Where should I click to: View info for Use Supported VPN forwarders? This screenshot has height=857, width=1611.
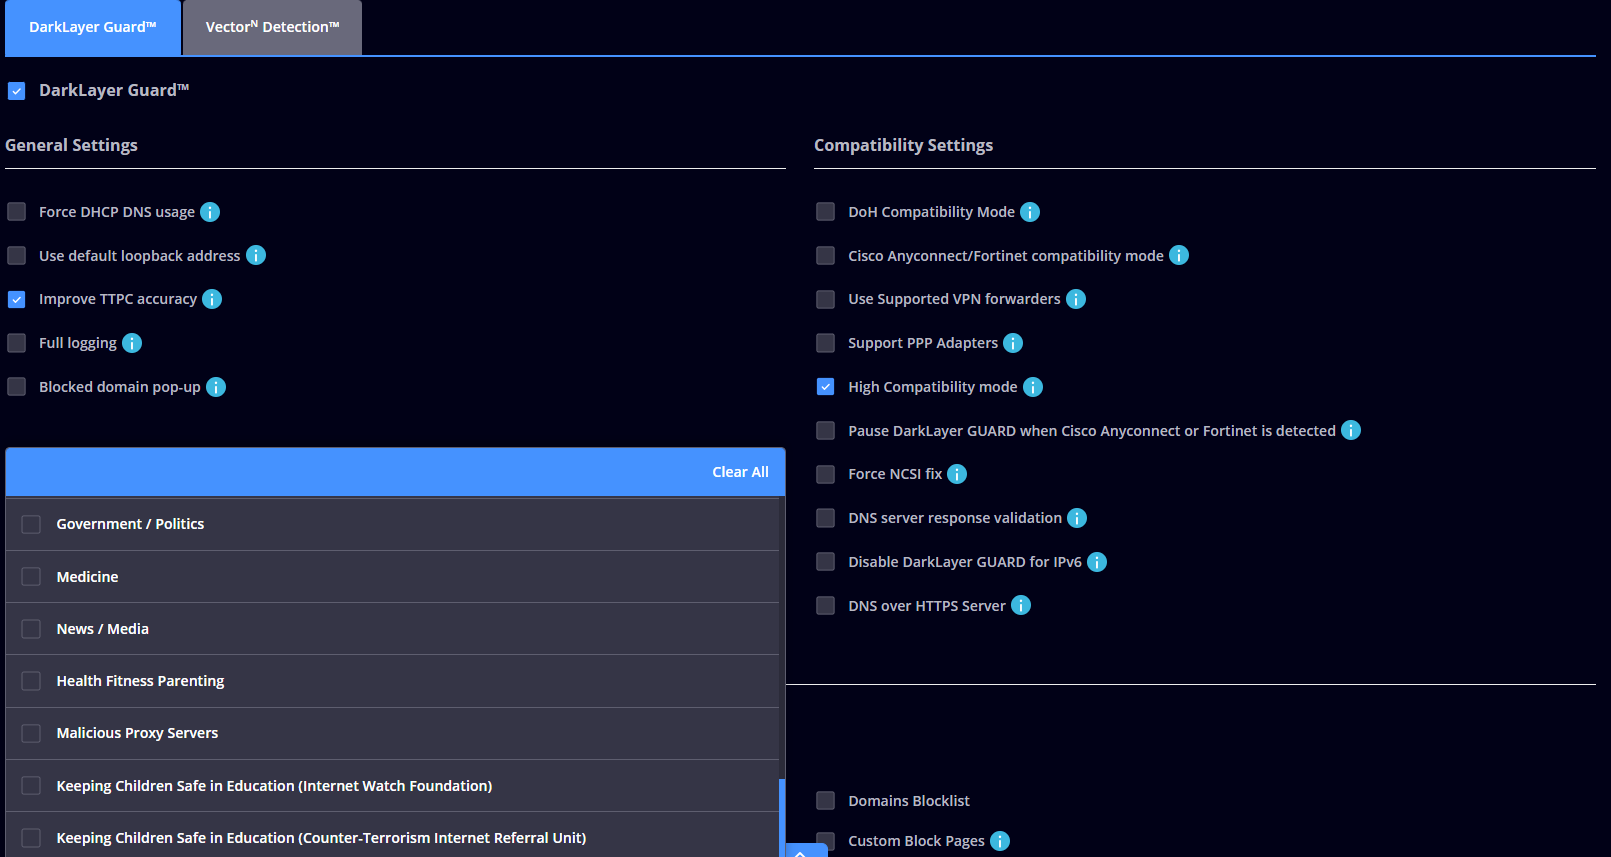click(x=1076, y=299)
